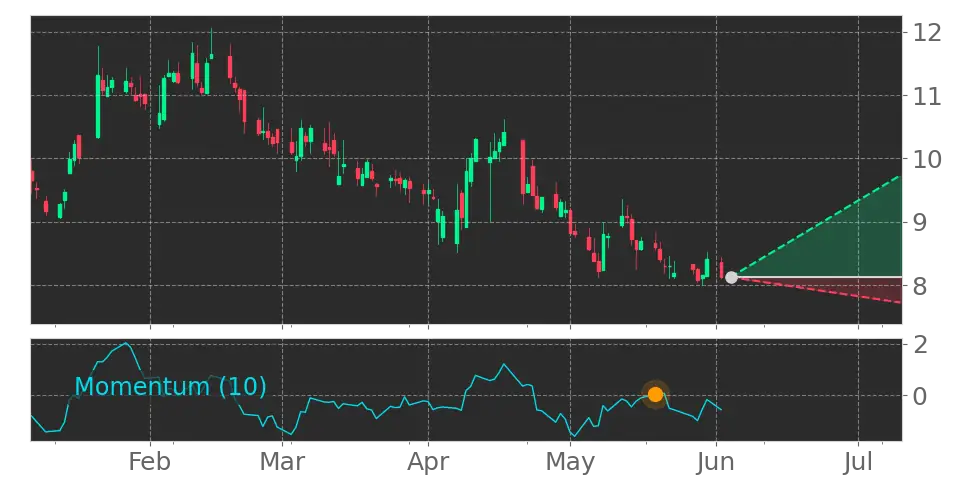Click the price axis value 9
The height and width of the screenshot is (486, 972).
920,222
